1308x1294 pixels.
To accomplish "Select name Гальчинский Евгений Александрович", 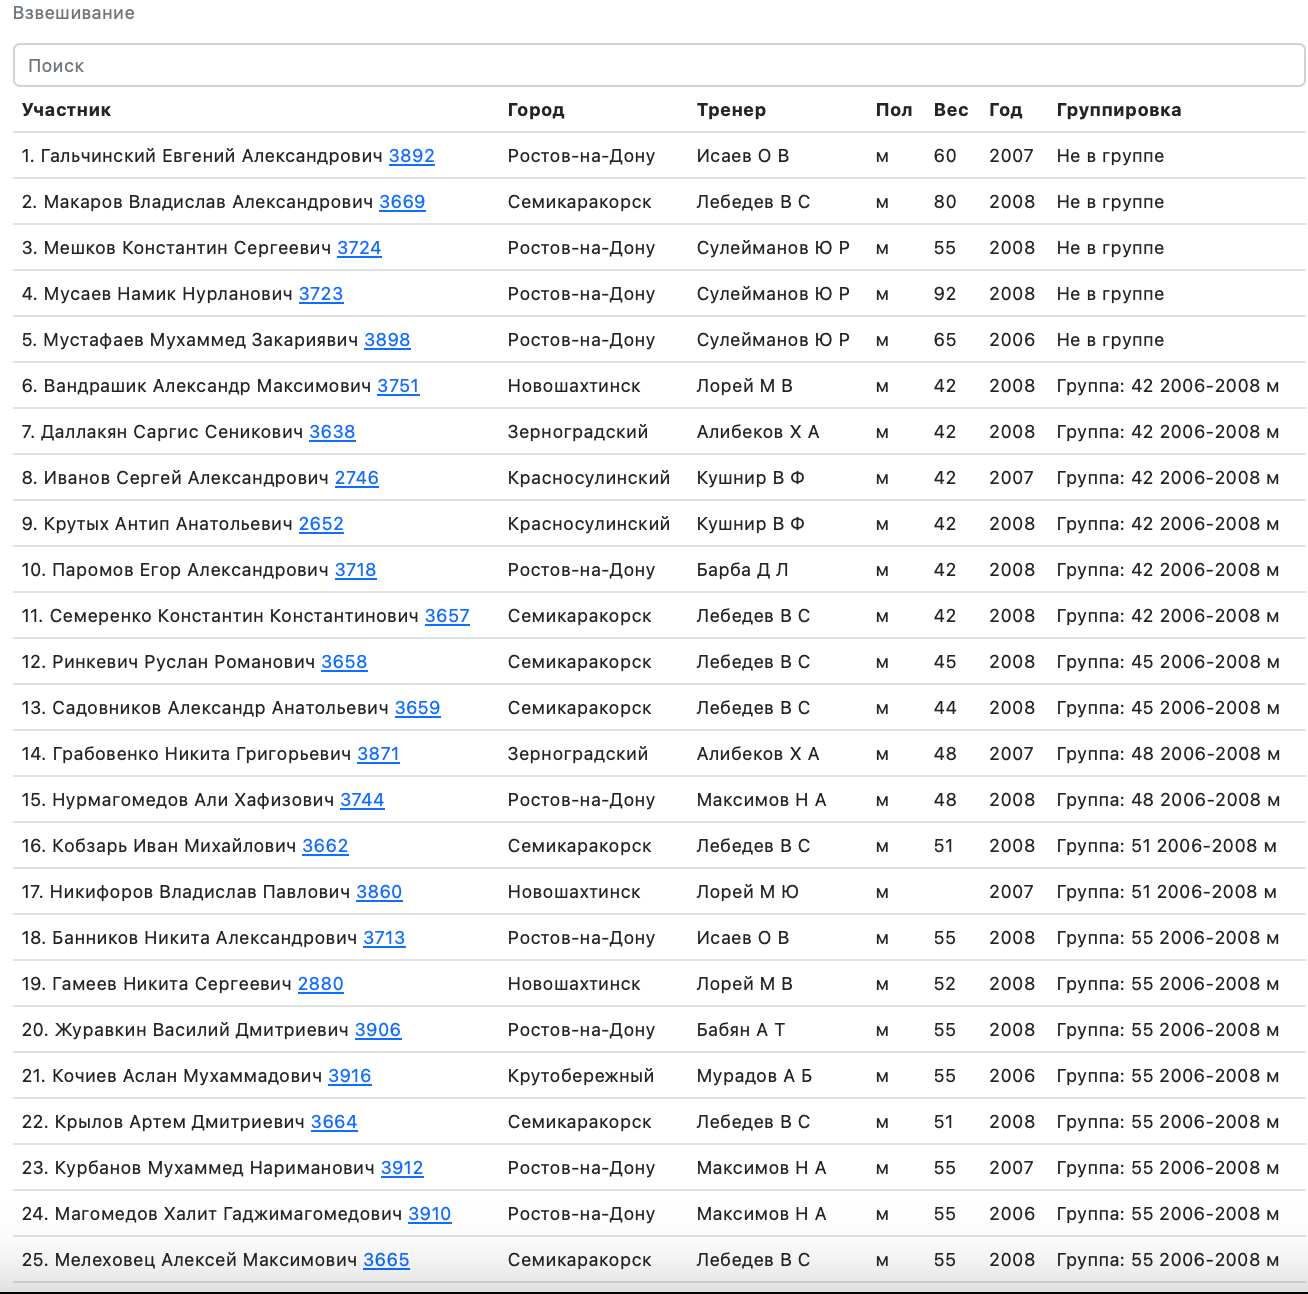I will pos(211,156).
